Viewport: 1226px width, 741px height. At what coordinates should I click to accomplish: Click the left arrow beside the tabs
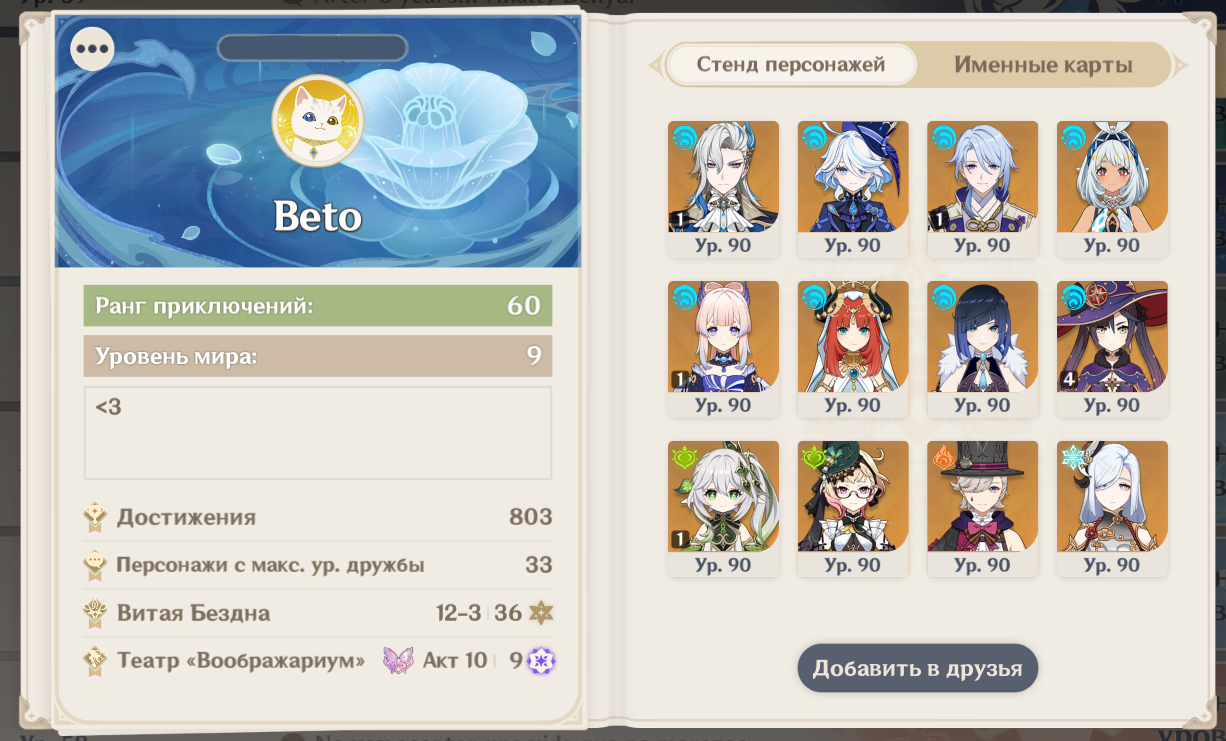[655, 66]
